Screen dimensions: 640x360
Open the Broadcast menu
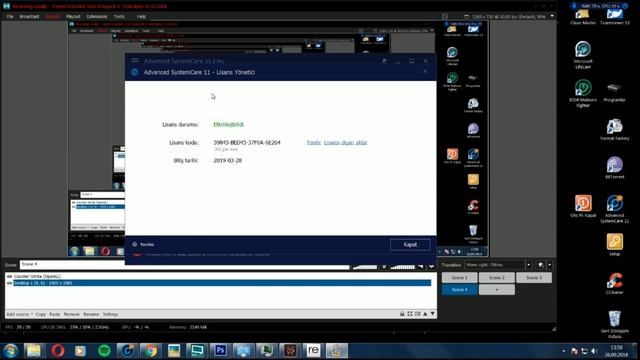point(29,17)
